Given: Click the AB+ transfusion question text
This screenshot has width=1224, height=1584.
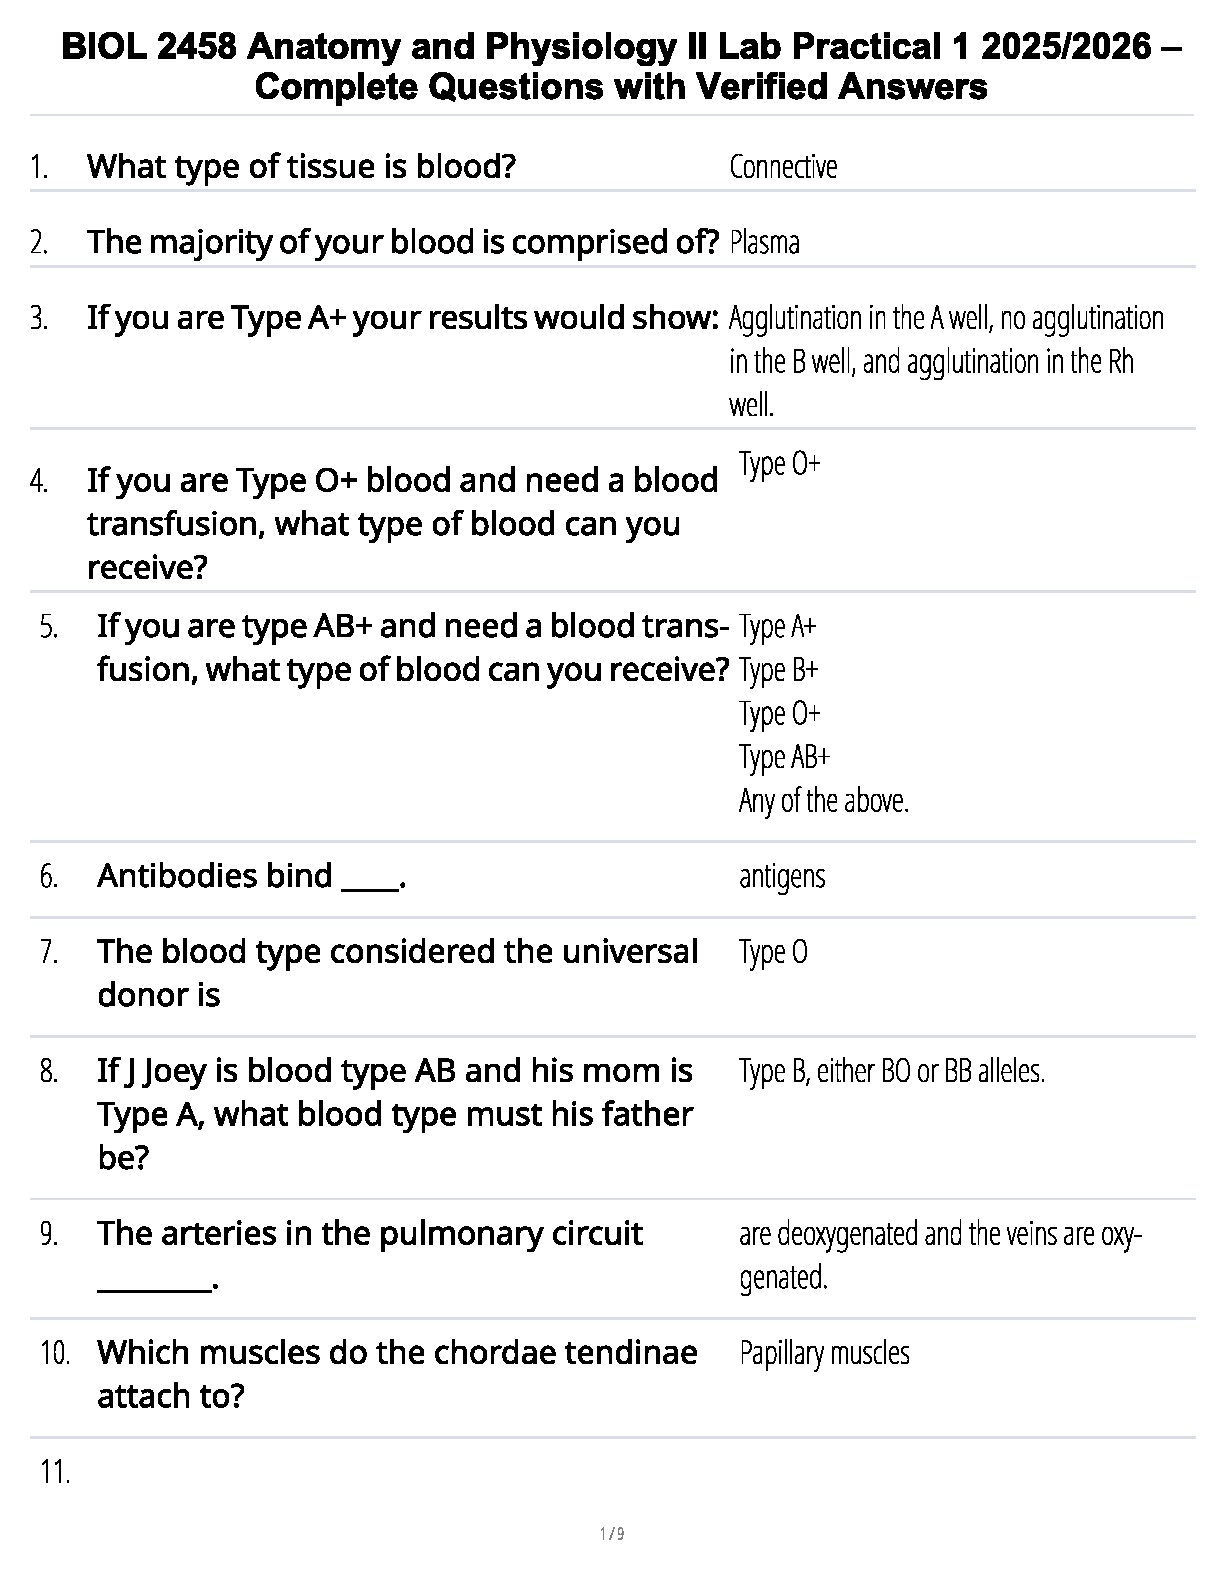Looking at the screenshot, I should (412, 647).
